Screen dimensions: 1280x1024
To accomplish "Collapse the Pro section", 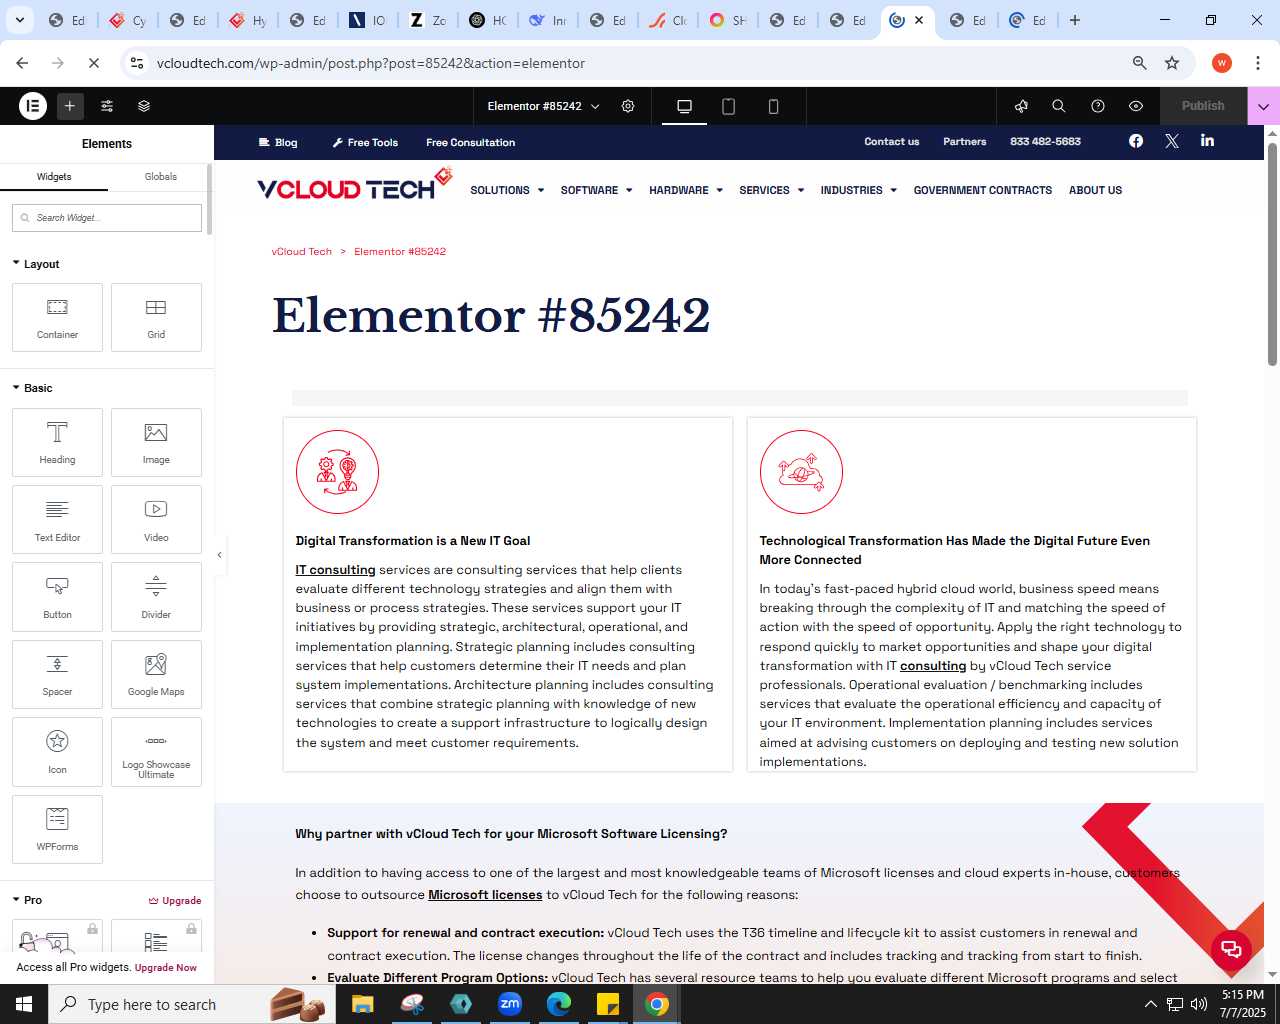I will tap(28, 900).
